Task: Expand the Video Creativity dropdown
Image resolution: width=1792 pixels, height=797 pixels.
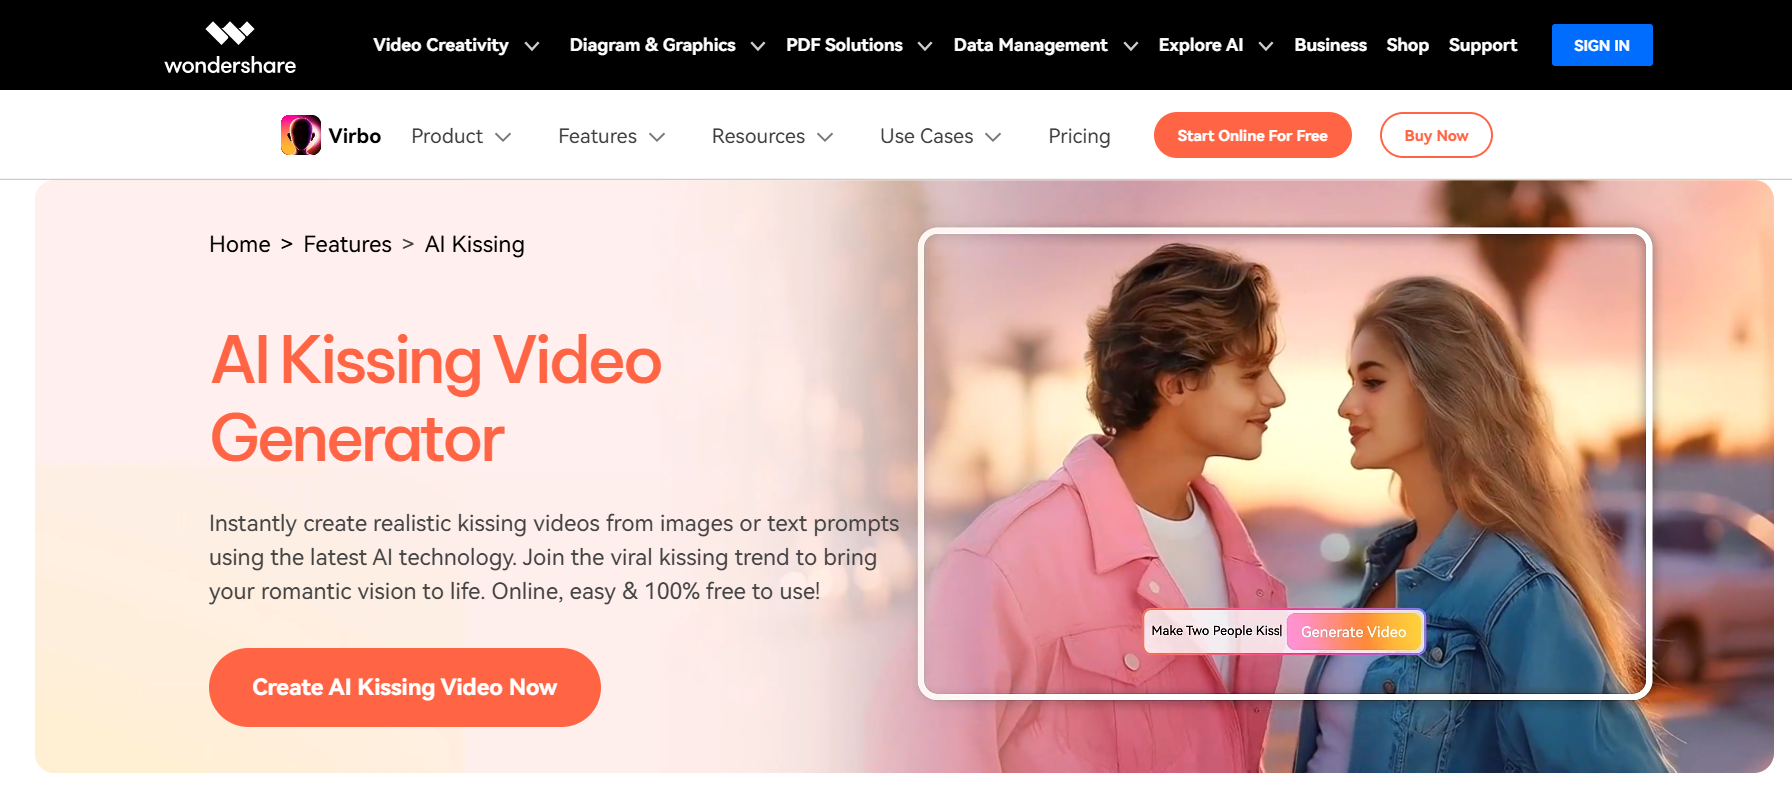Action: coord(455,45)
